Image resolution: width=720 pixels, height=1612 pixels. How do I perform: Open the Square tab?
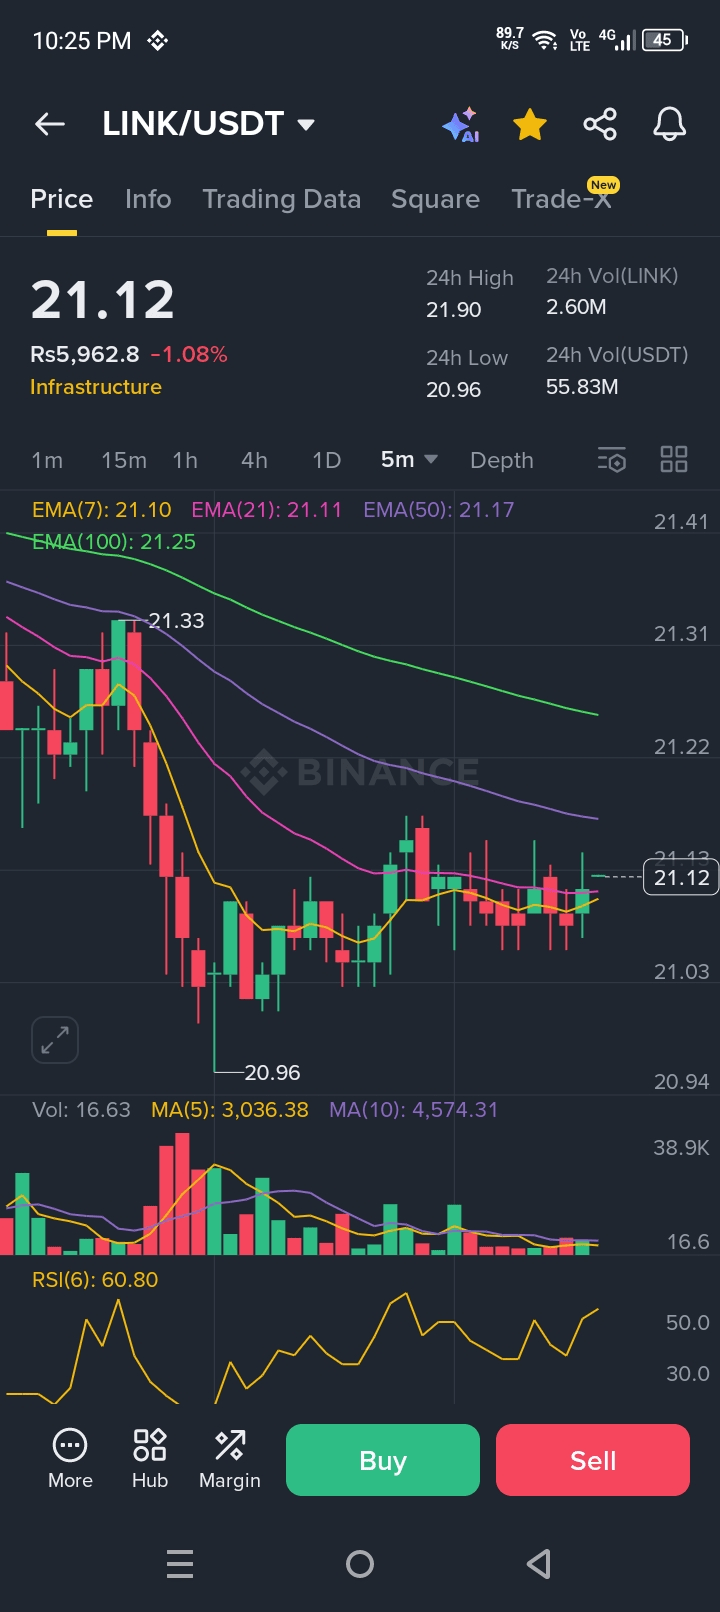(435, 199)
